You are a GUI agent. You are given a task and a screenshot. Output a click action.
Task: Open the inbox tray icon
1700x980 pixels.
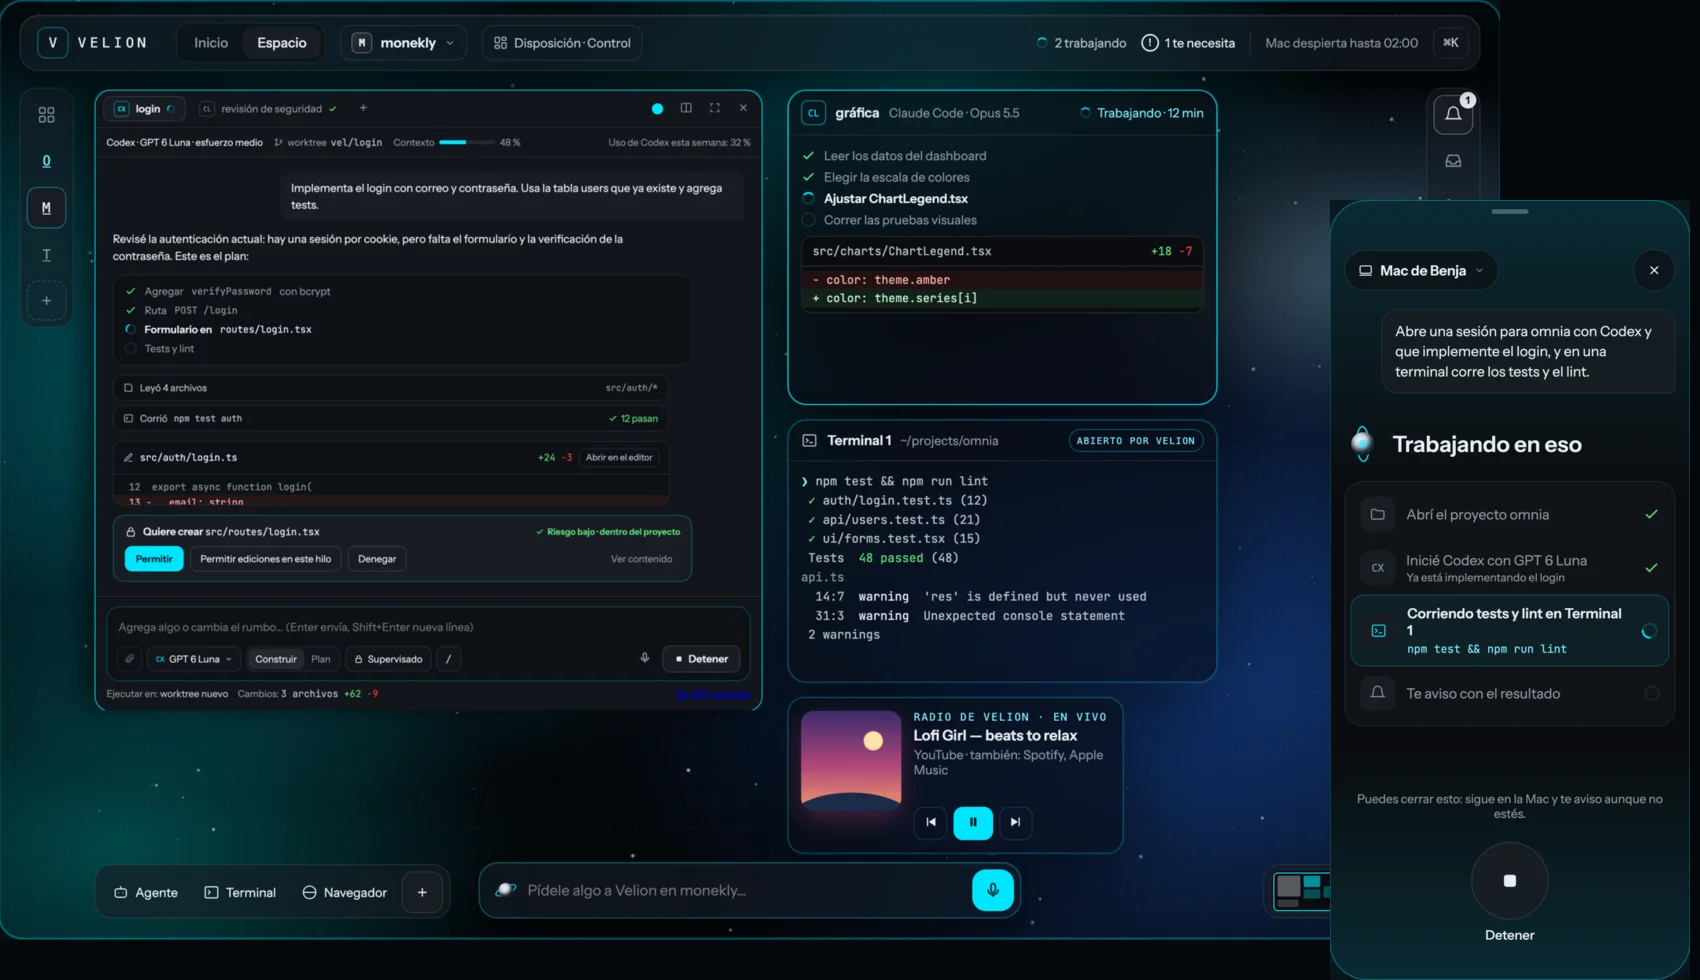coord(1453,161)
